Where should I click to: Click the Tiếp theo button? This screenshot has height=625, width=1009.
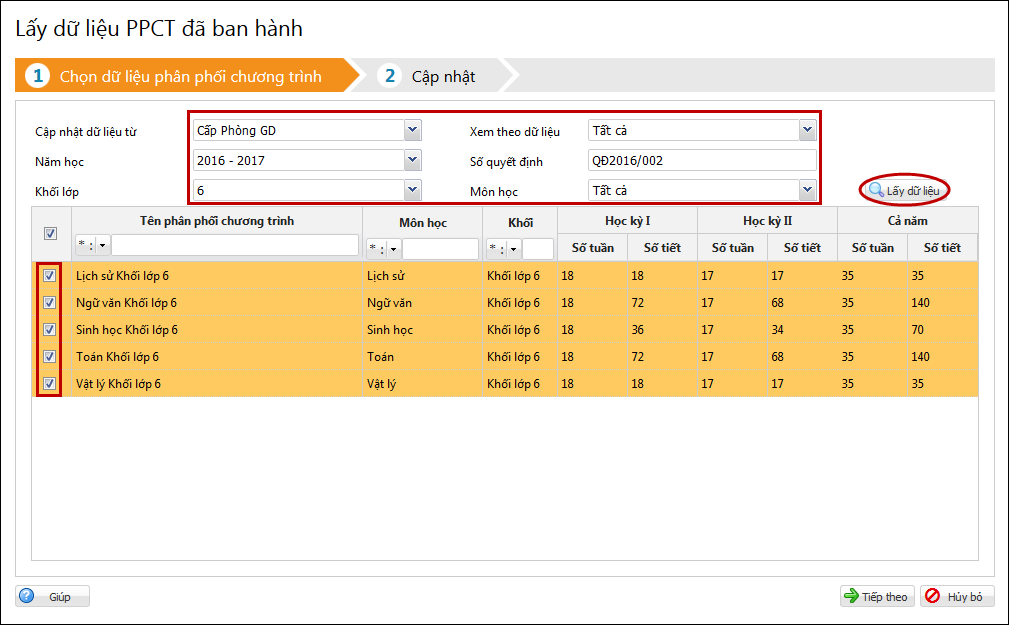tap(877, 596)
